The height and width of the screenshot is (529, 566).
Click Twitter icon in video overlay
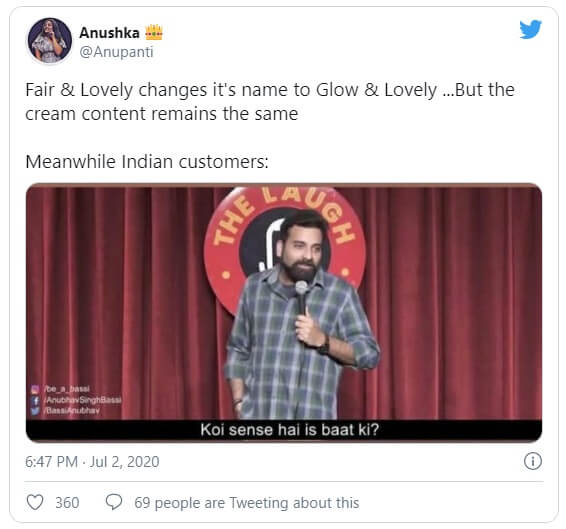coord(35,411)
